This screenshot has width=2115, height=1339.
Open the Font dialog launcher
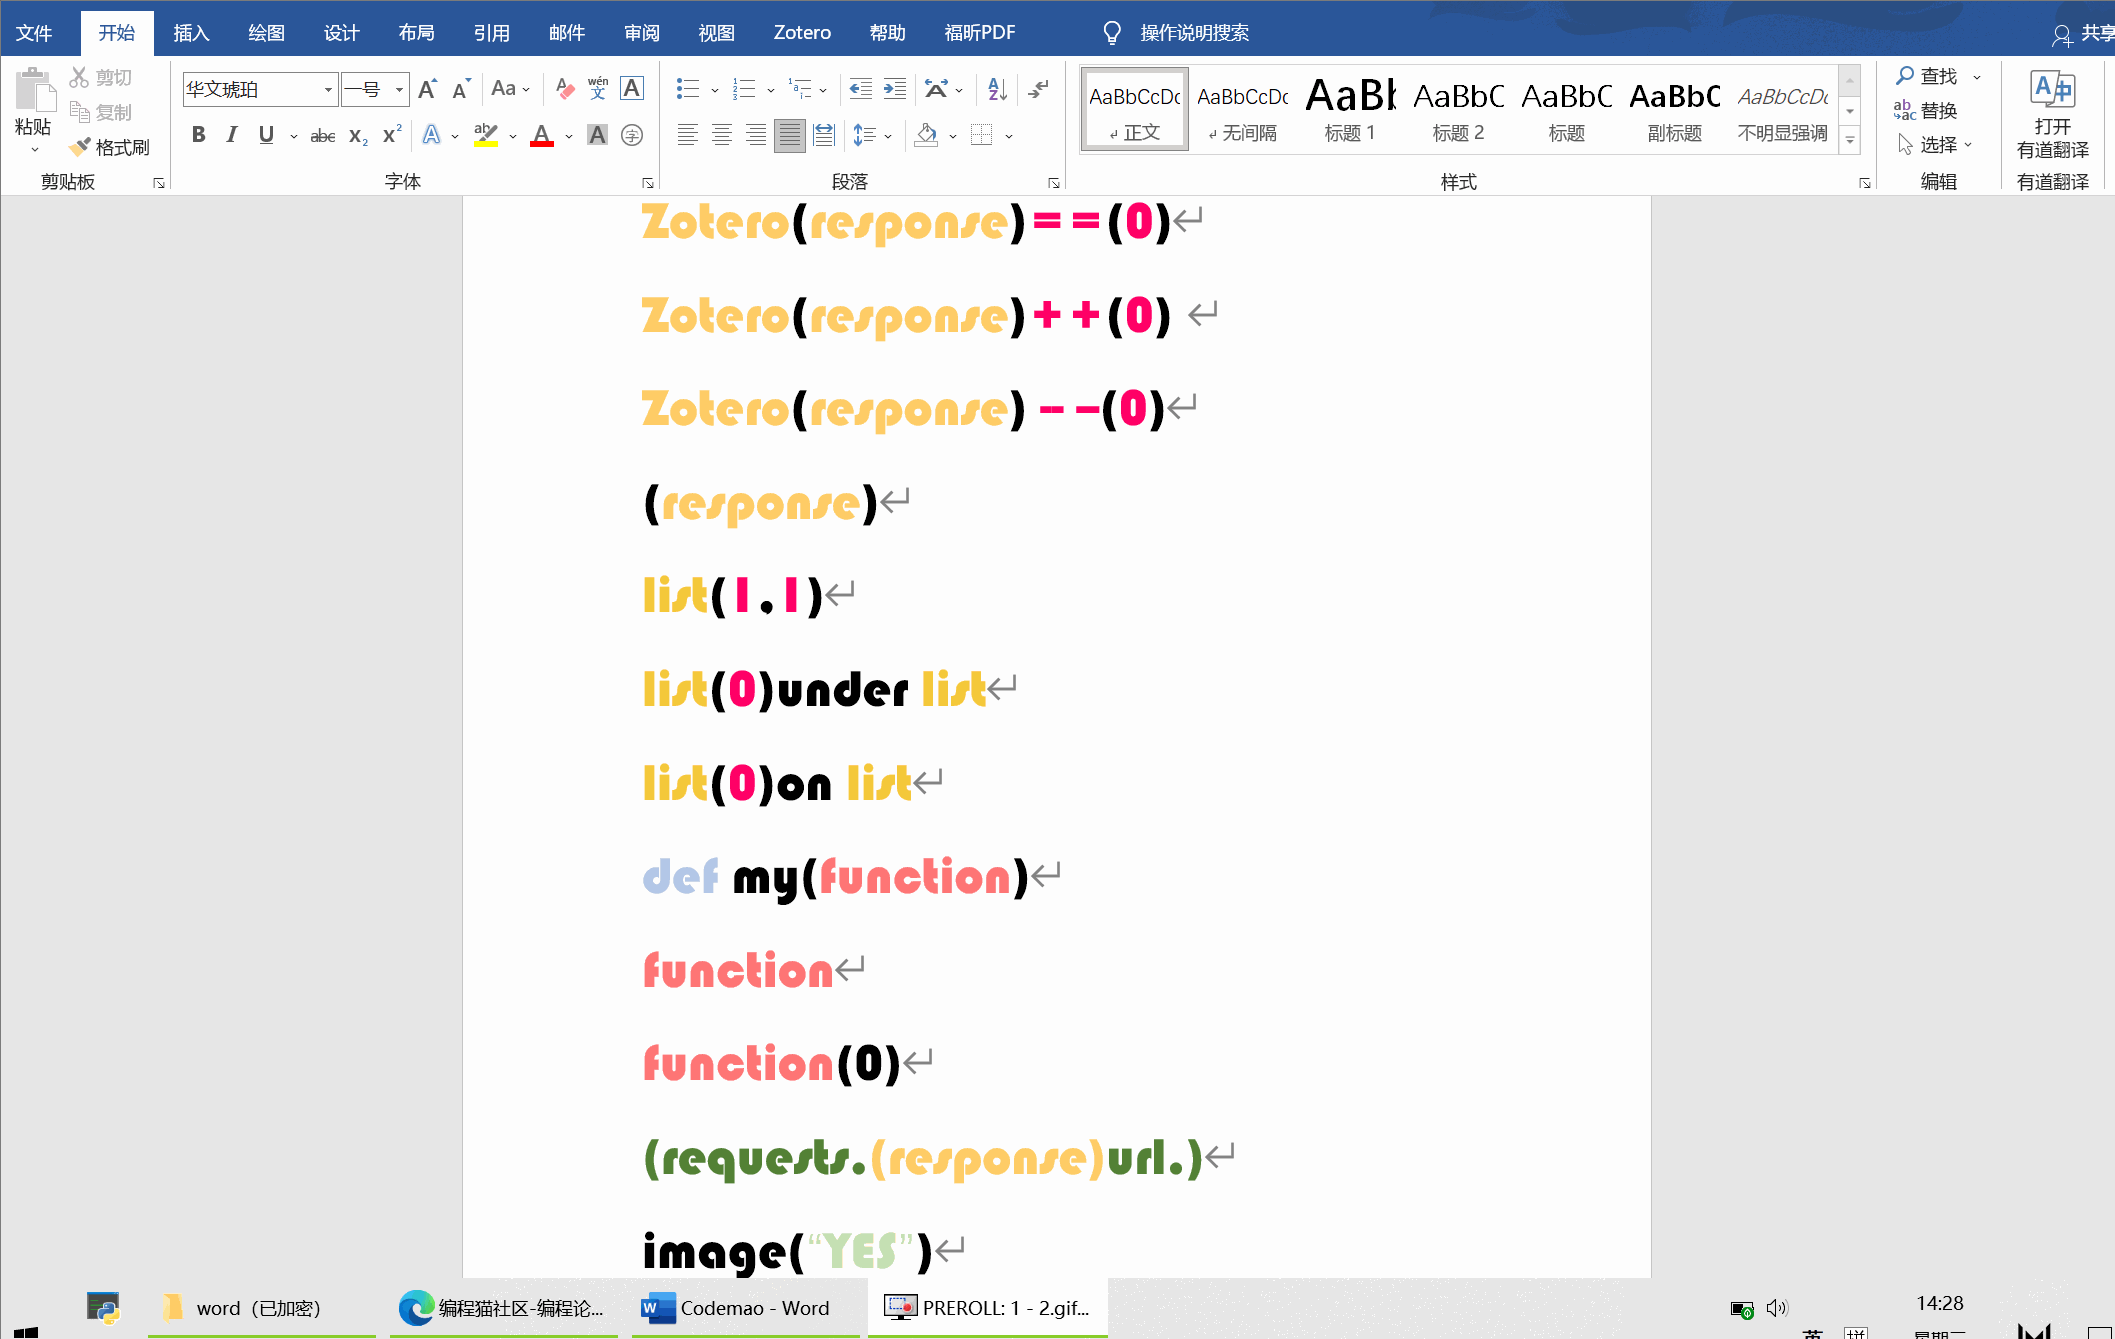coord(648,183)
